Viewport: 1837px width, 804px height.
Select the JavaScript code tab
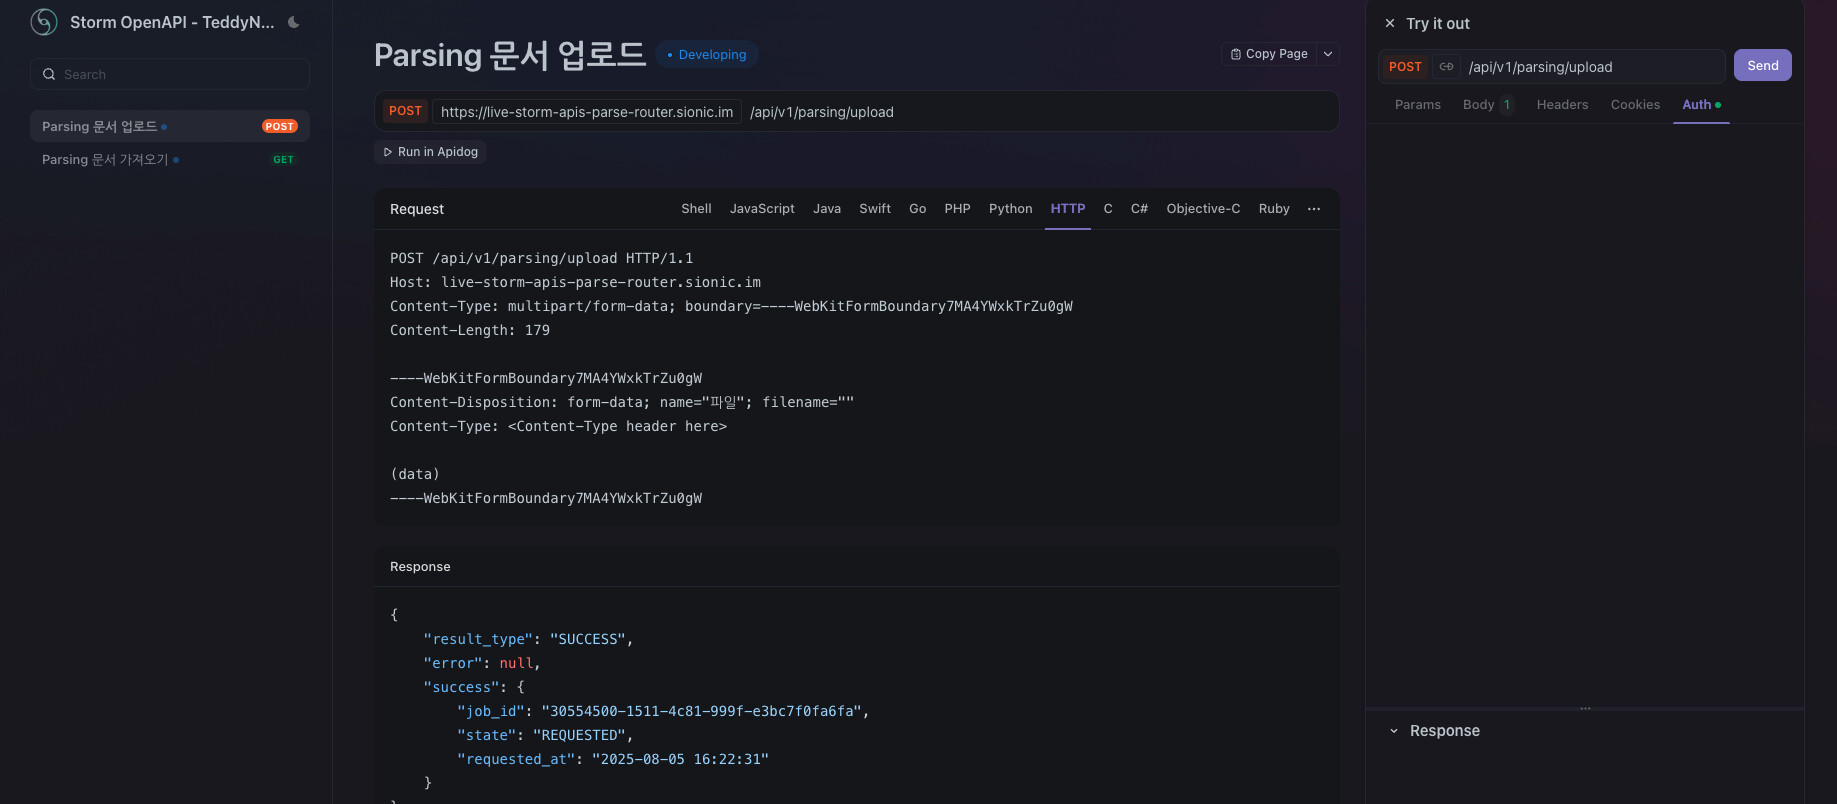click(762, 209)
